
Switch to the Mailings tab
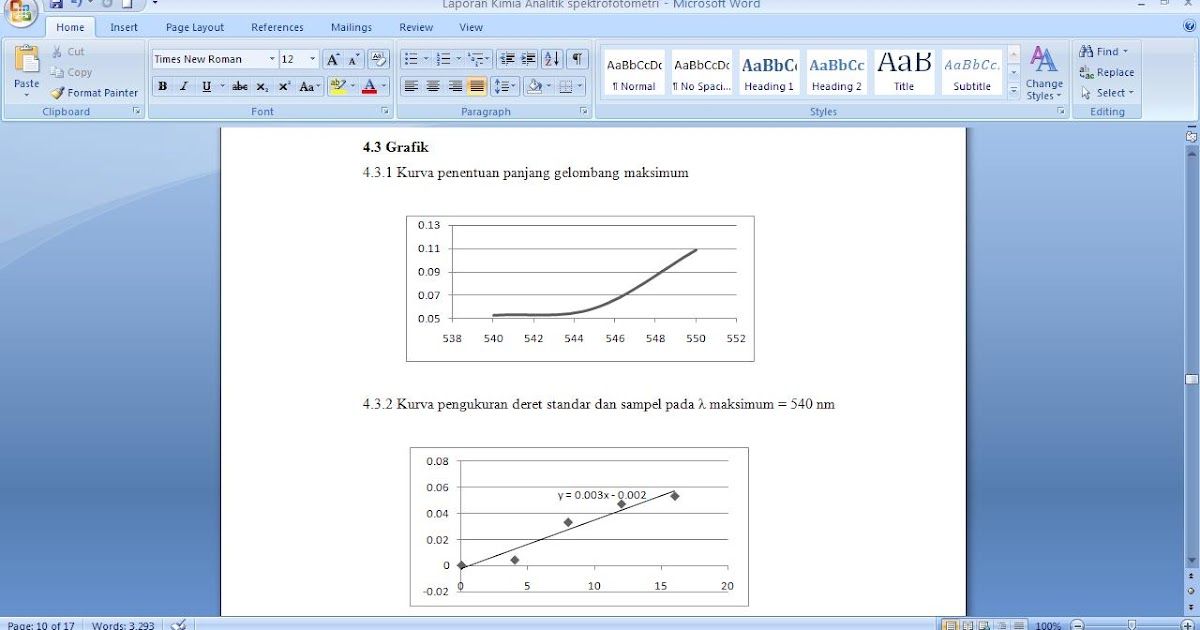pos(351,27)
